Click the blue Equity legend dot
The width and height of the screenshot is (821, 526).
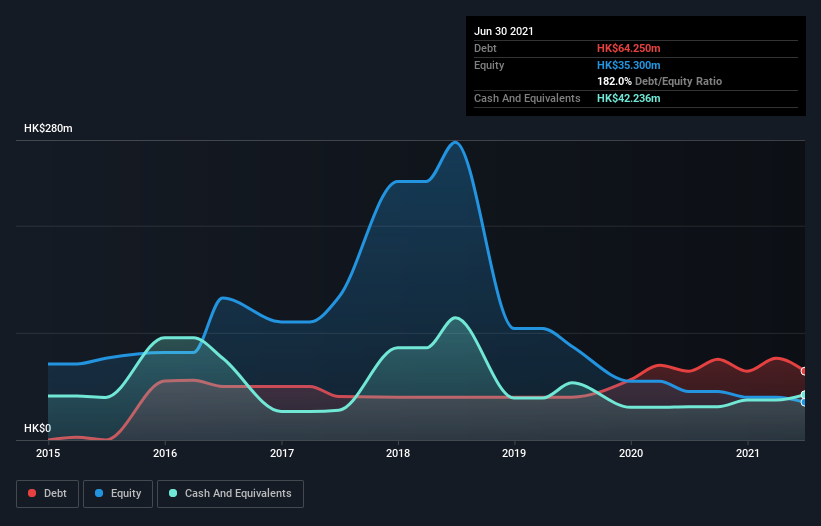(99, 493)
